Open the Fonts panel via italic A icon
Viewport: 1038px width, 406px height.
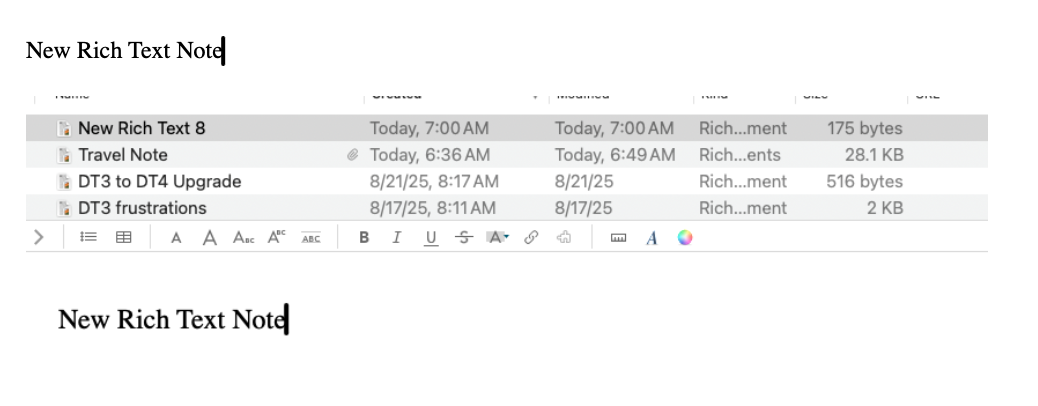[x=652, y=238]
